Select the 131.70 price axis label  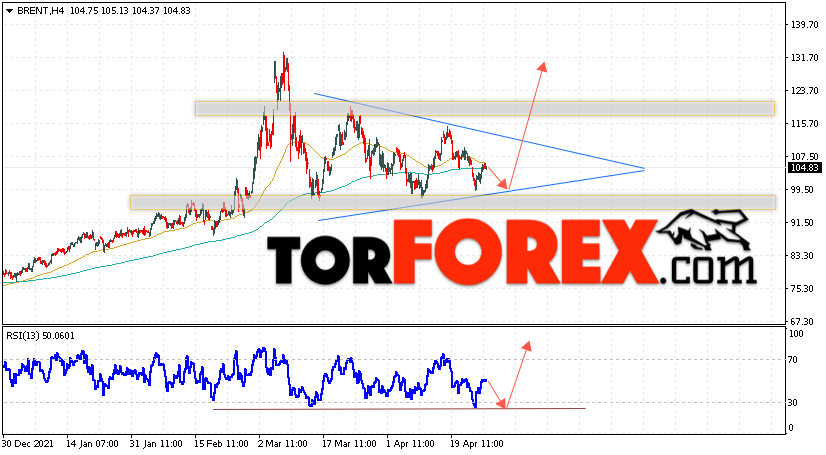(x=804, y=57)
